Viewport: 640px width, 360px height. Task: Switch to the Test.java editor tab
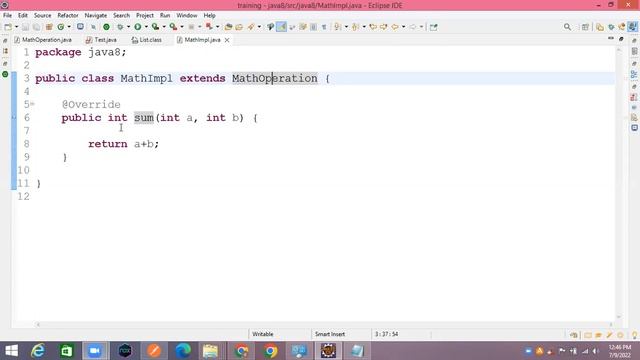click(x=101, y=40)
